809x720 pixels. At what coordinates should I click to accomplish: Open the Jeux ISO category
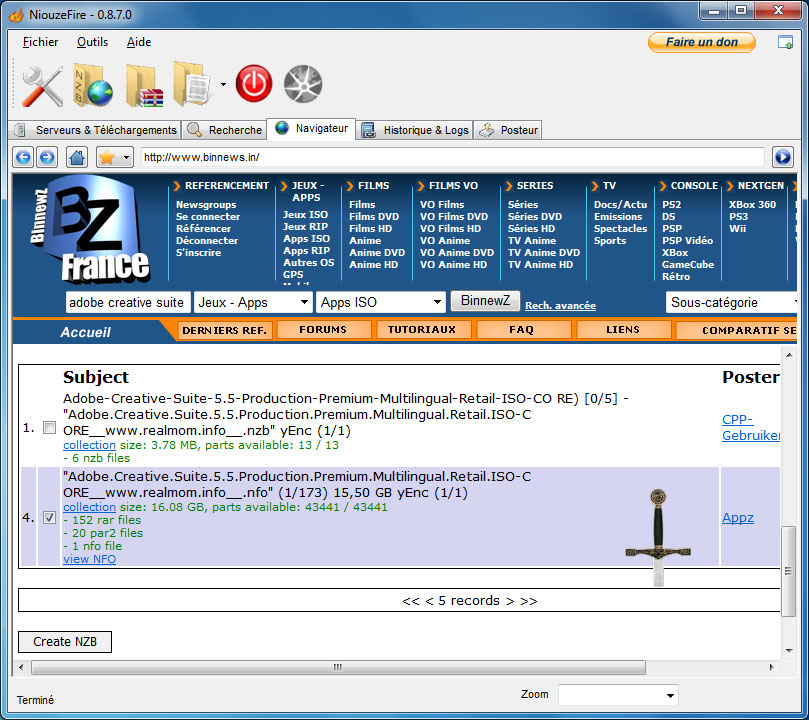tap(305, 215)
